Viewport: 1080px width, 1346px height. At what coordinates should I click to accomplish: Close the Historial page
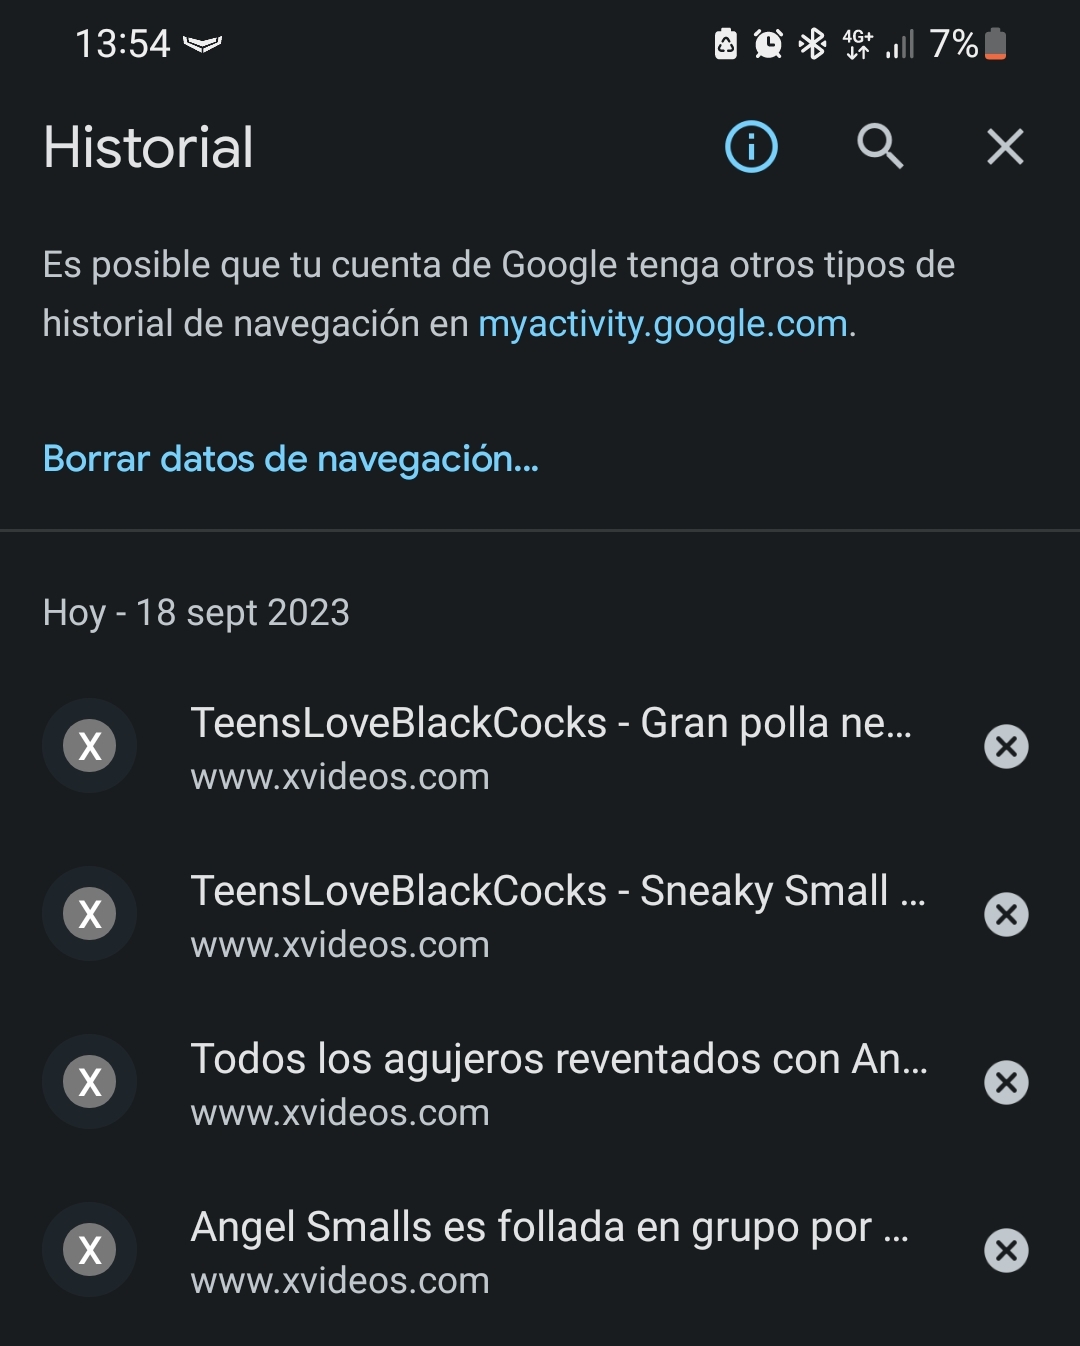1005,147
